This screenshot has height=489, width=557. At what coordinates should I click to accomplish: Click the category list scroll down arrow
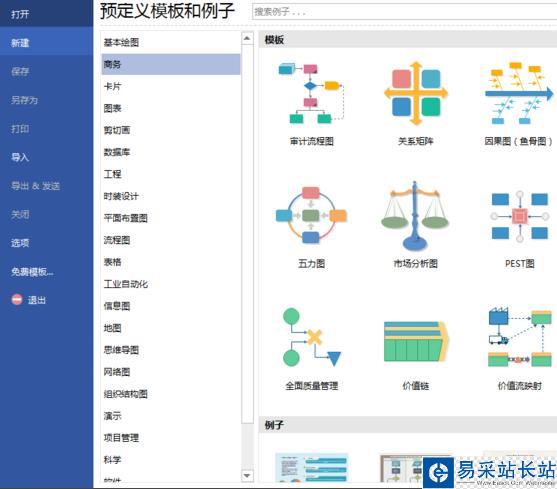coord(247,475)
